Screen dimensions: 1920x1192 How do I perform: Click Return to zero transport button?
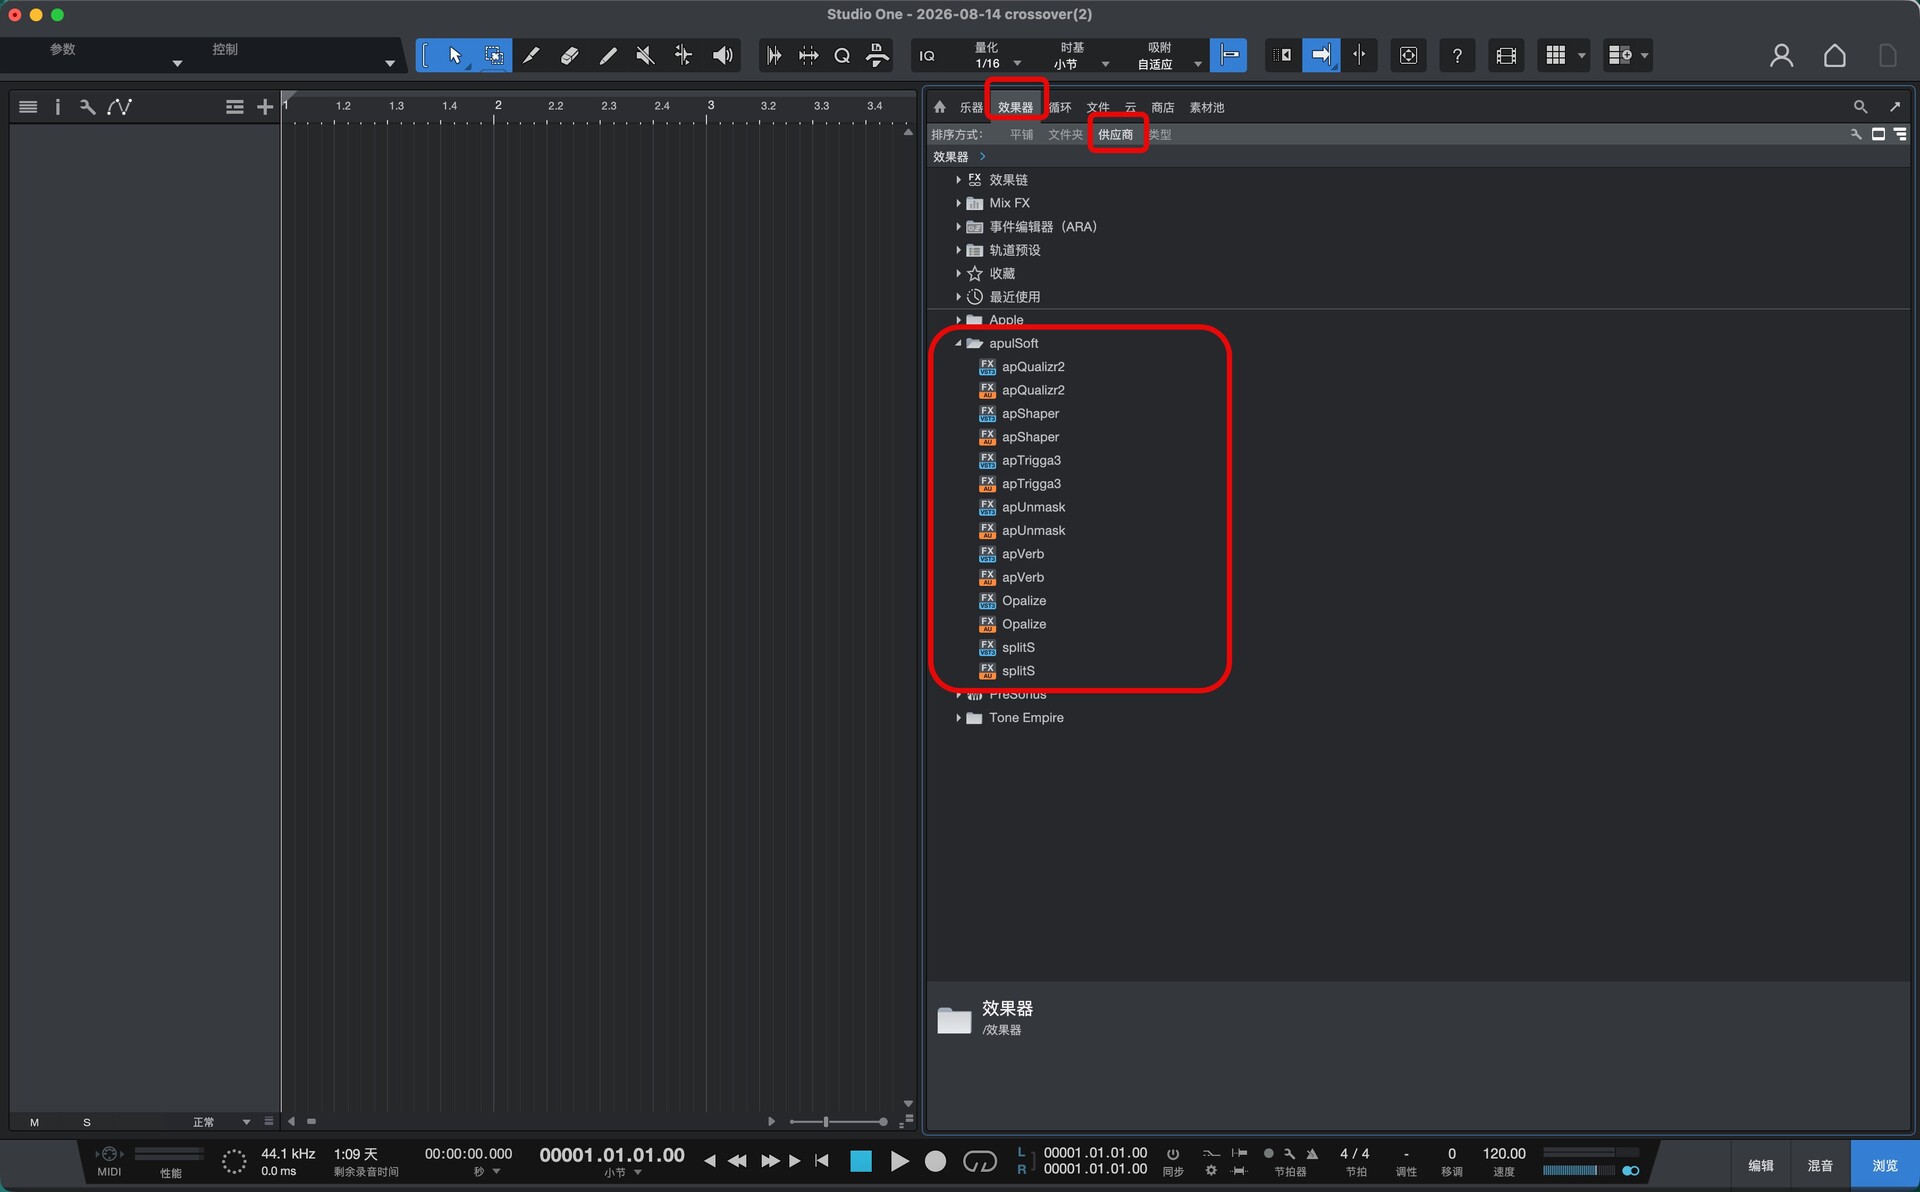click(821, 1161)
